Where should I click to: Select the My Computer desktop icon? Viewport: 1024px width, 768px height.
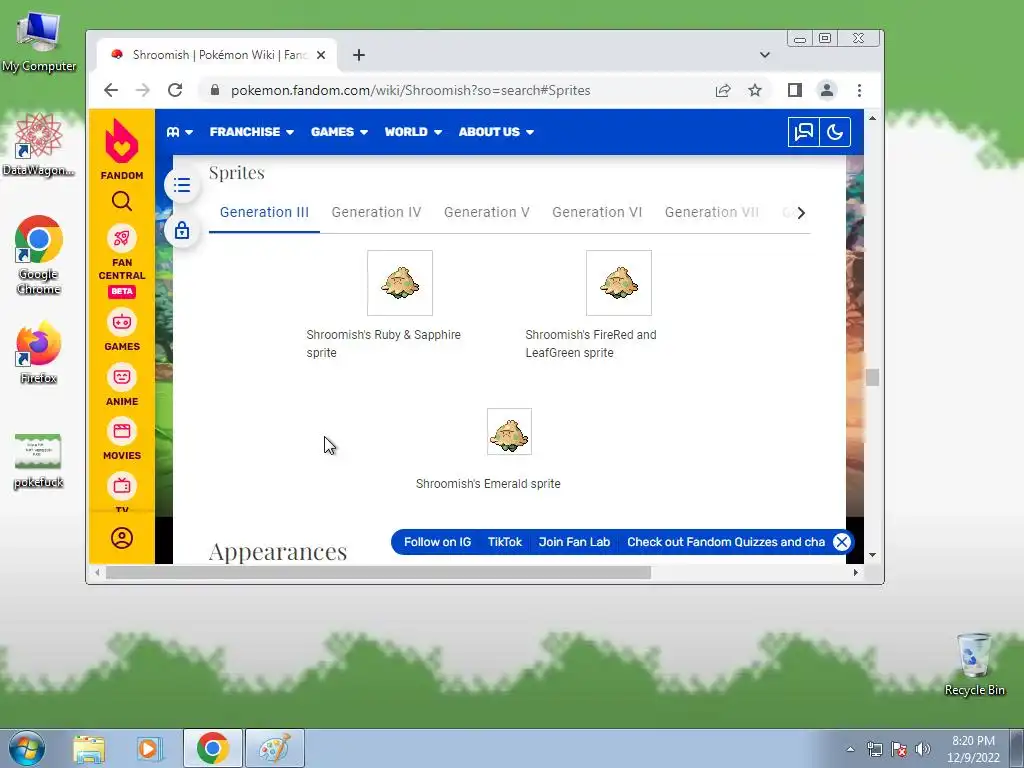[39, 42]
